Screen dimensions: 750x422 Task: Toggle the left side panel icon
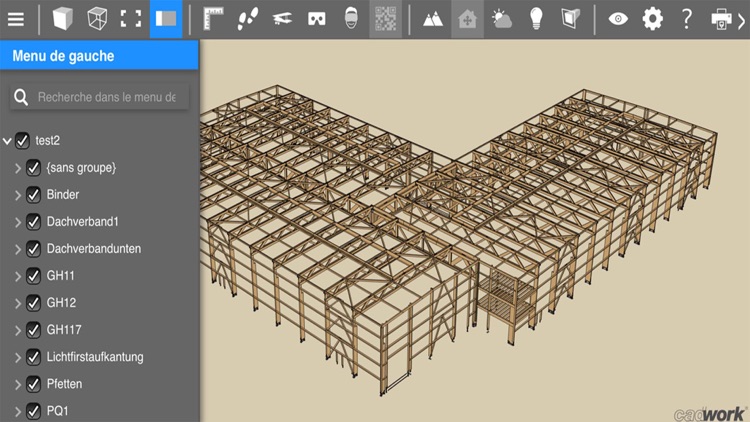click(x=166, y=19)
